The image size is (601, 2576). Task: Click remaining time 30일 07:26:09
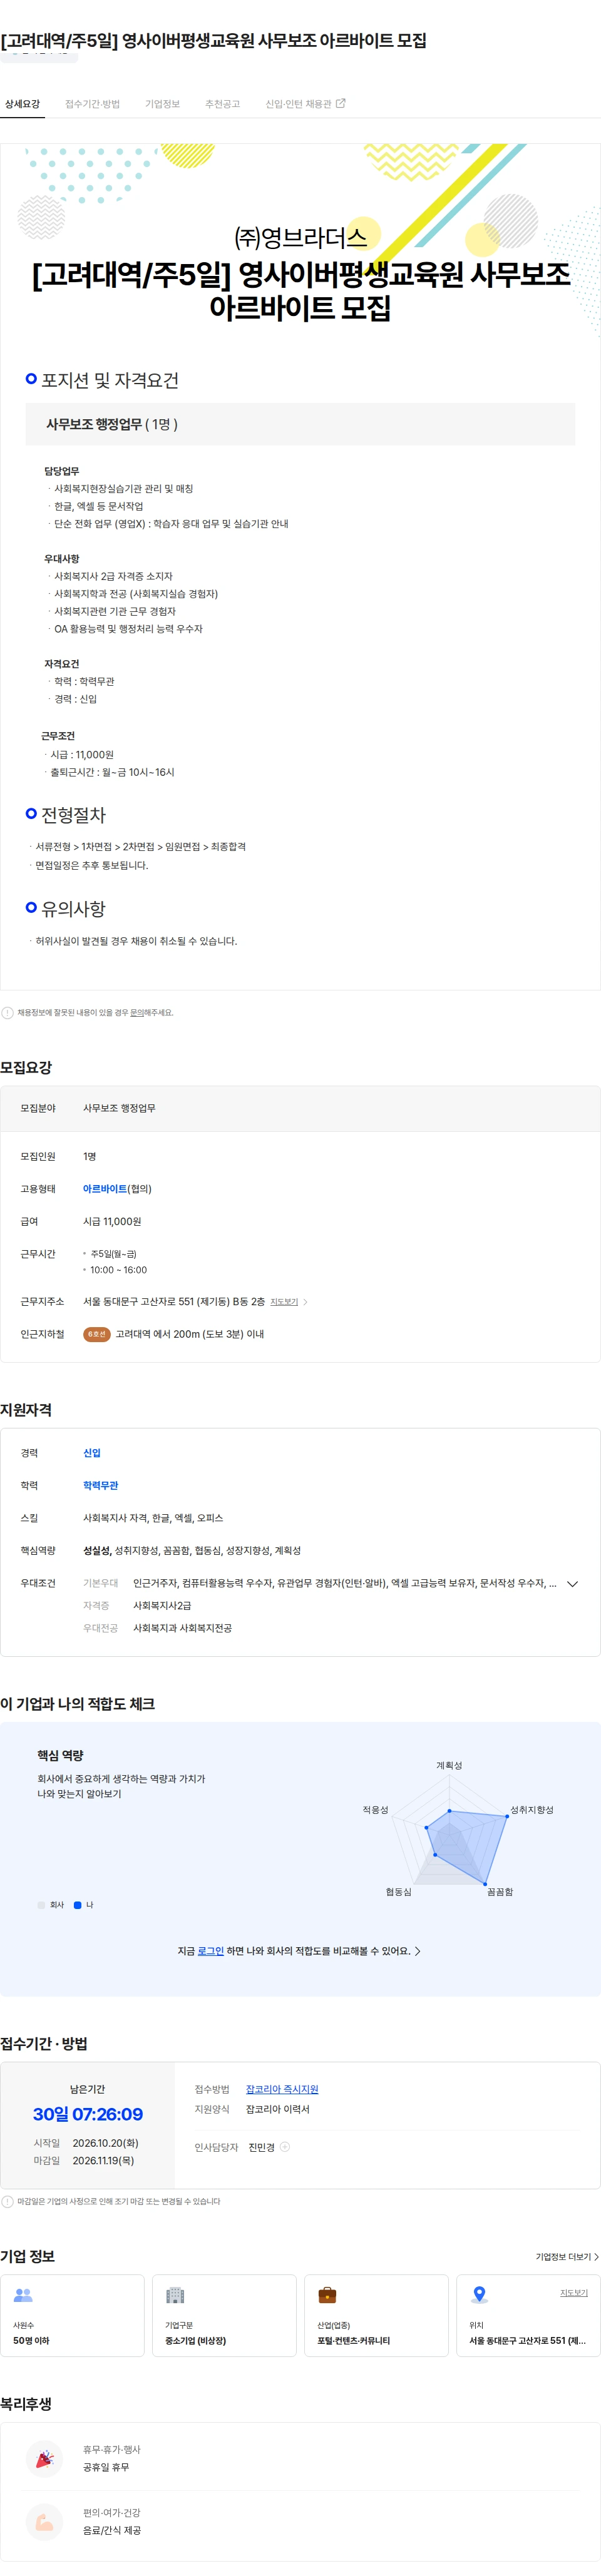pos(88,2114)
